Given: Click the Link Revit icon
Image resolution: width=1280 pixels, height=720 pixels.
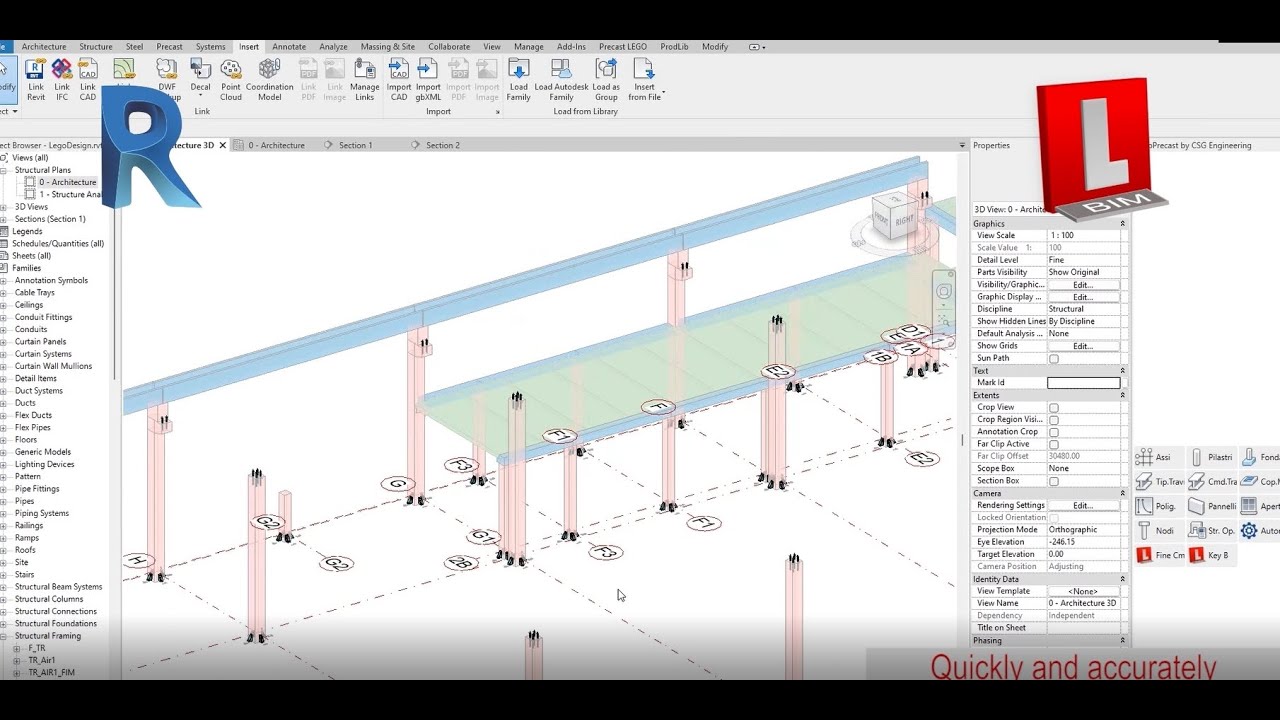Looking at the screenshot, I should click(36, 79).
